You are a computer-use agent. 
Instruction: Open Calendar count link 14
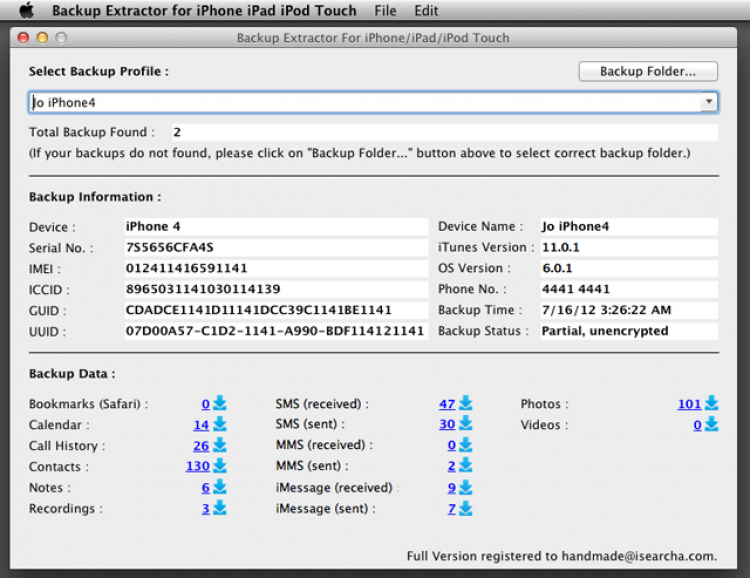pyautogui.click(x=201, y=425)
